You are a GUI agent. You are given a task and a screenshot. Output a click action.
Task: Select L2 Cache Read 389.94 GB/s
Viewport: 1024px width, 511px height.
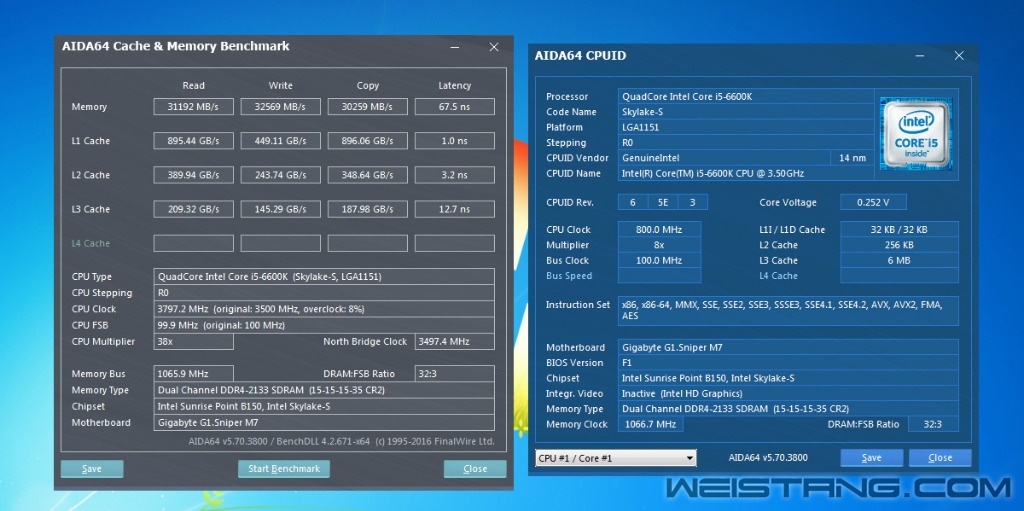click(x=193, y=175)
